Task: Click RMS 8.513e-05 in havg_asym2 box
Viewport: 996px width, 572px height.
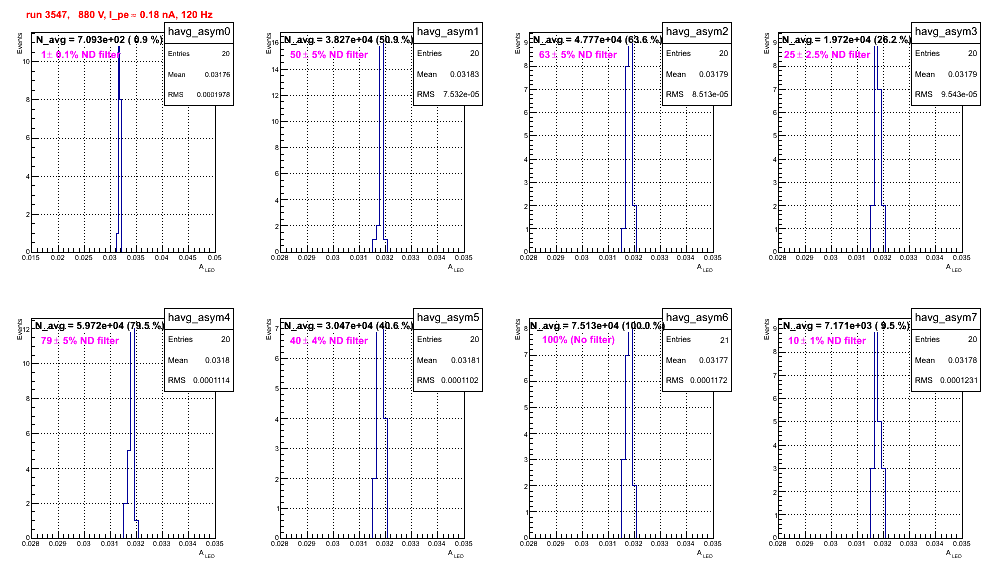Action: pyautogui.click(x=697, y=95)
